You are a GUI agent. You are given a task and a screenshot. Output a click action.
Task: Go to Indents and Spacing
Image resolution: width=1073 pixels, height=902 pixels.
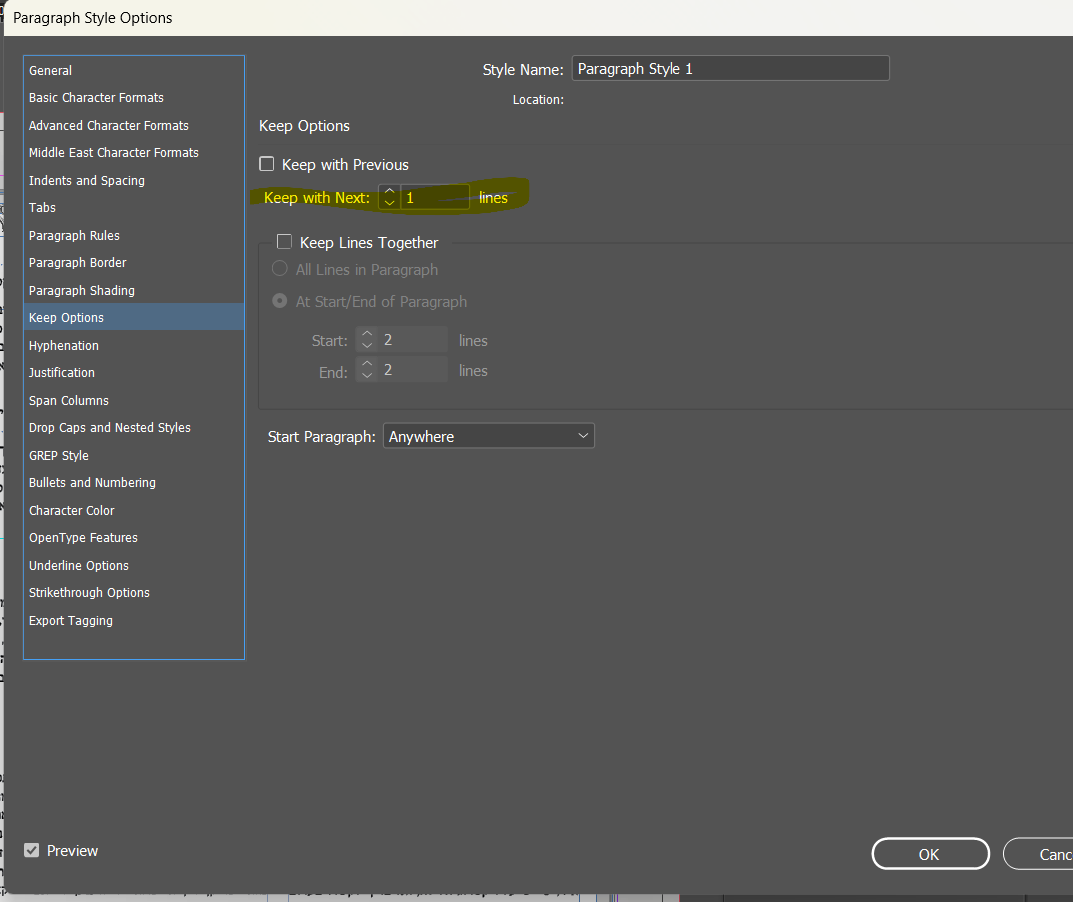(133, 181)
